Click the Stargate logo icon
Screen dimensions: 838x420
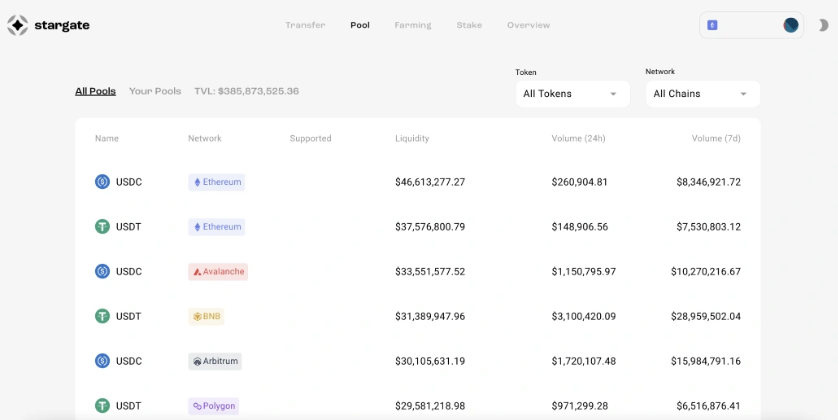pos(18,25)
